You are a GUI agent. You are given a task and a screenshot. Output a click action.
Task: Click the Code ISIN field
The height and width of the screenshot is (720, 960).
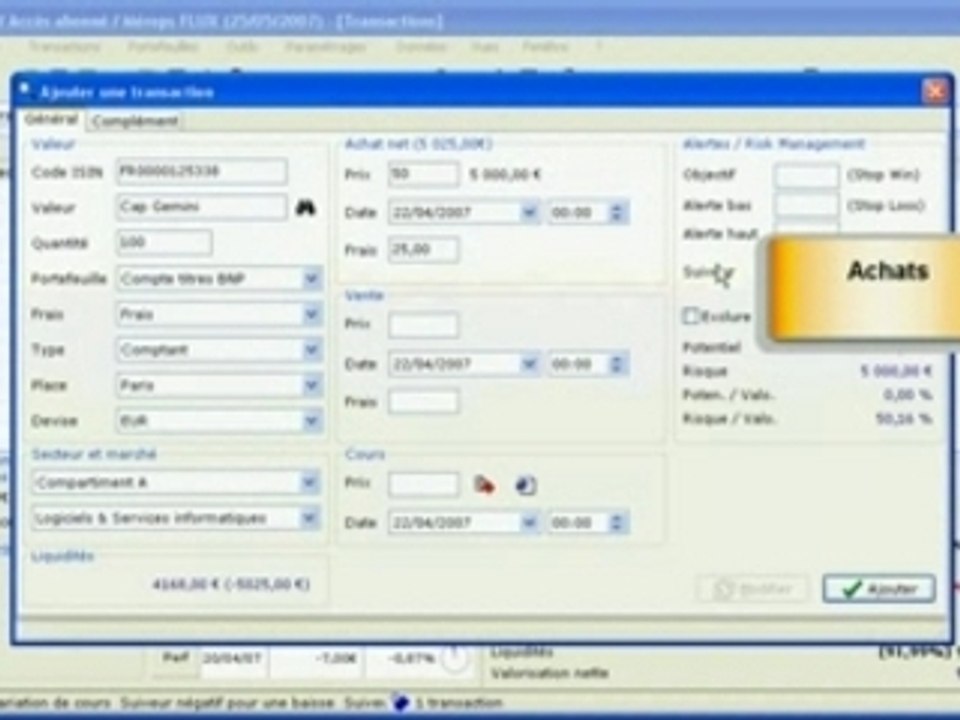201,171
